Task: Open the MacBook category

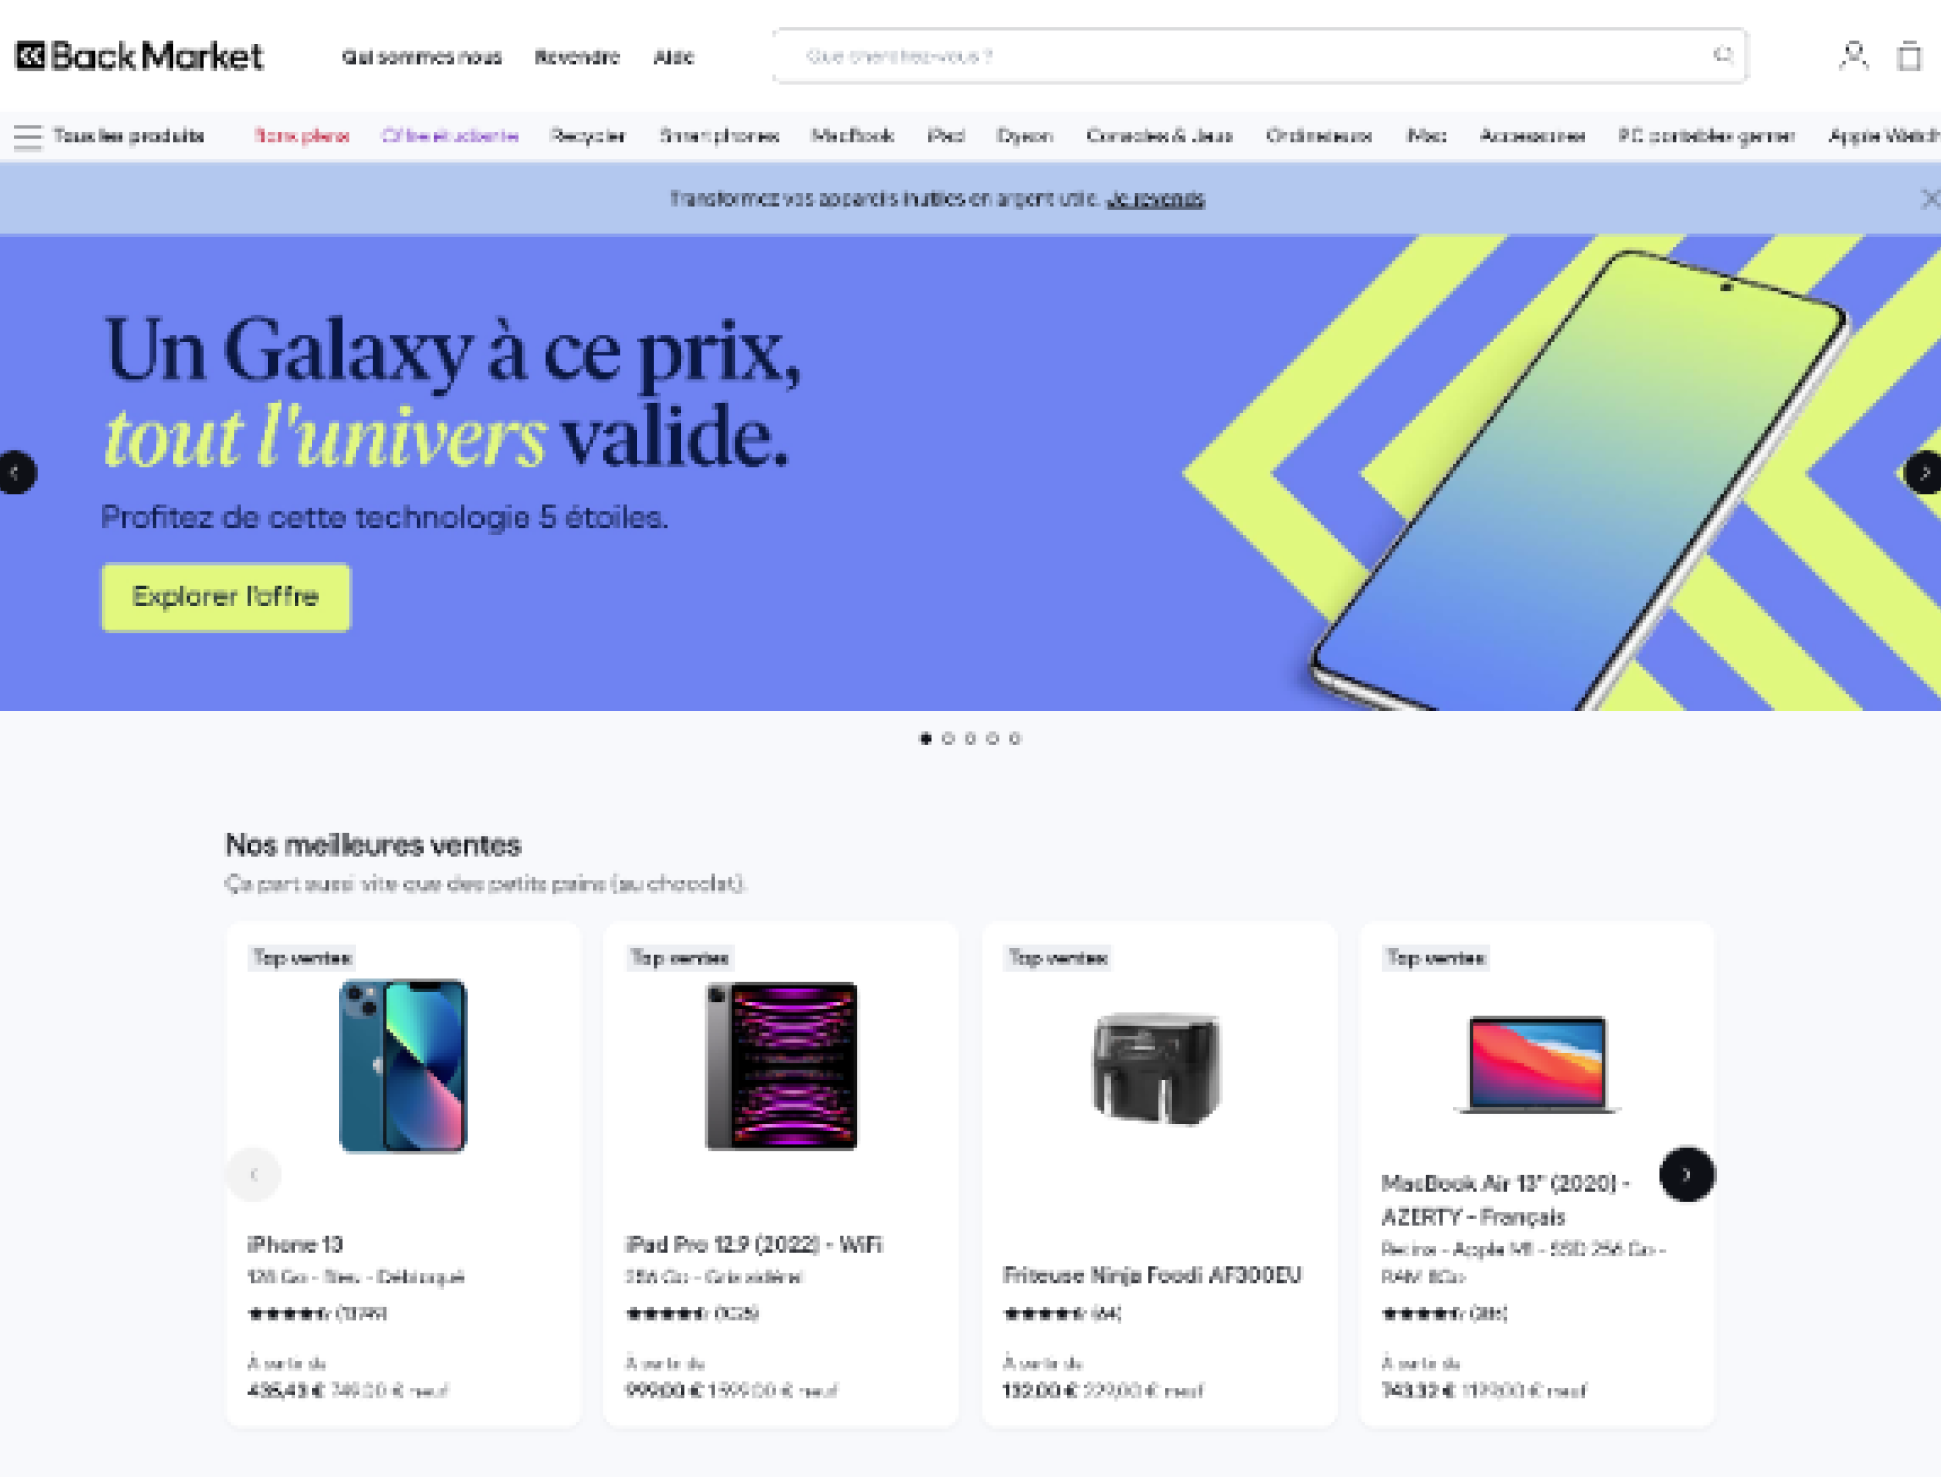Action: 852,136
